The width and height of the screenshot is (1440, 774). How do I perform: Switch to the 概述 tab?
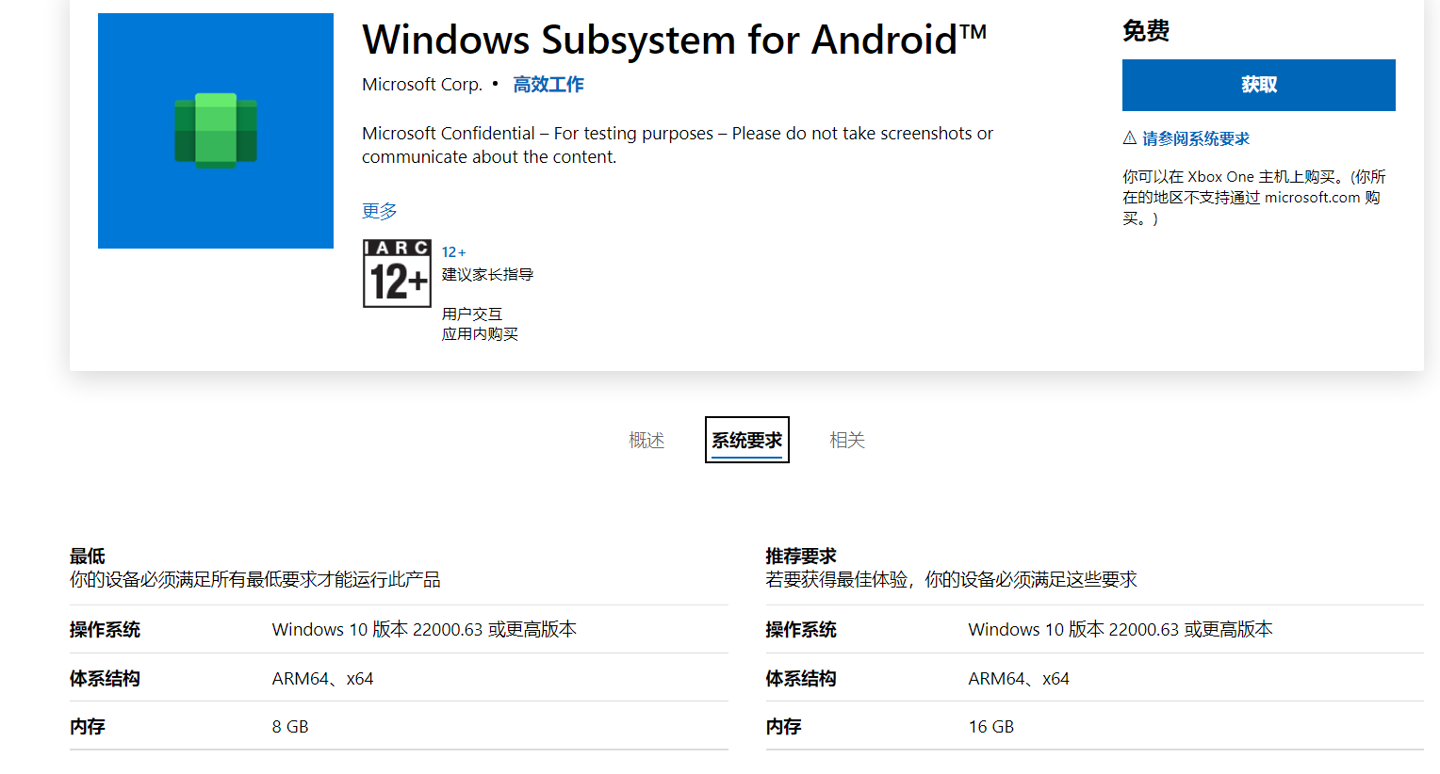(x=646, y=440)
